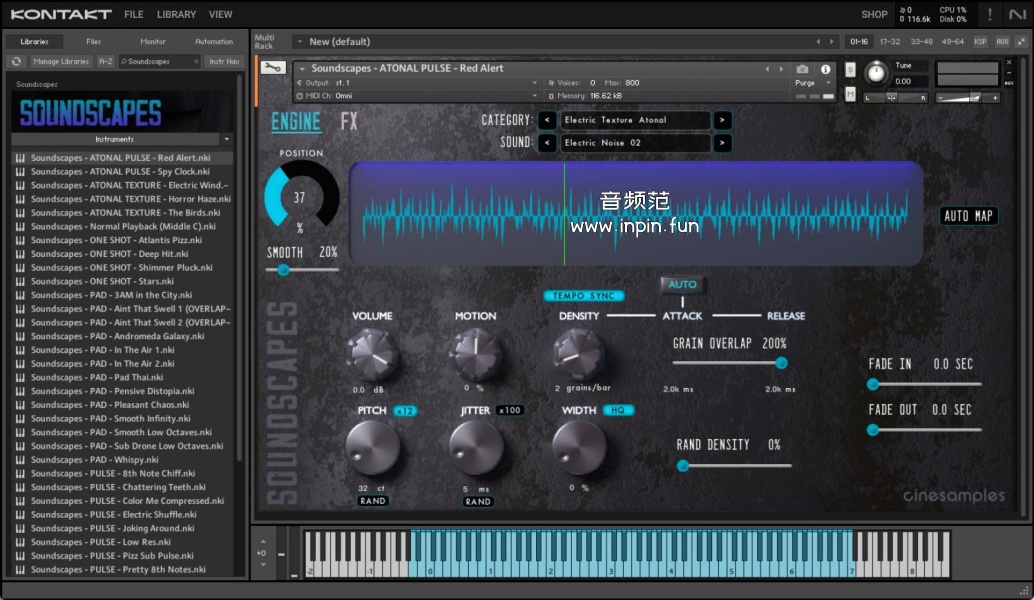The image size is (1034, 600).
Task: Click the next sound arrow beside Electric Noise 02
Action: (722, 143)
